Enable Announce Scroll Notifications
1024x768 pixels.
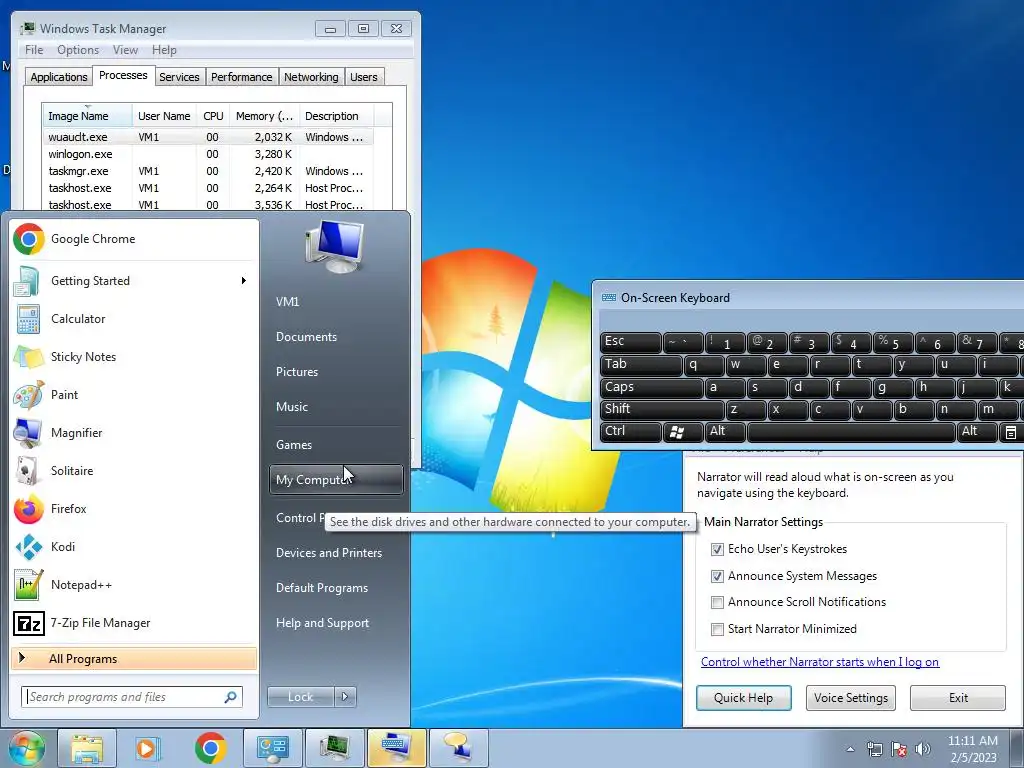pyautogui.click(x=717, y=602)
